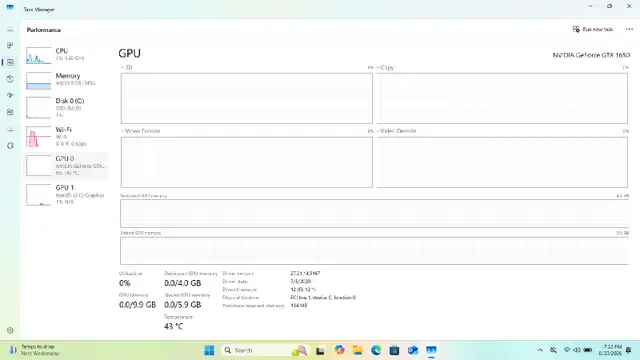Select the Wi-Fi performance item
This screenshot has height=360, width=640.
(x=66, y=136)
